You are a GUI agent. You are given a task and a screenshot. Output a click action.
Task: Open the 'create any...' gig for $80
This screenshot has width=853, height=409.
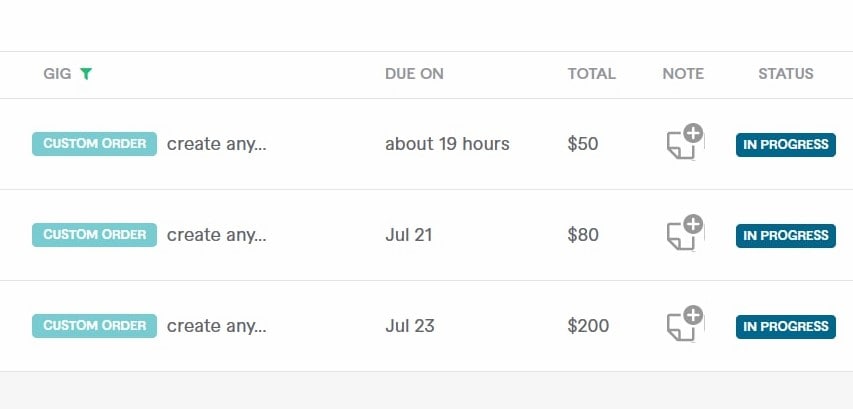[x=217, y=235]
